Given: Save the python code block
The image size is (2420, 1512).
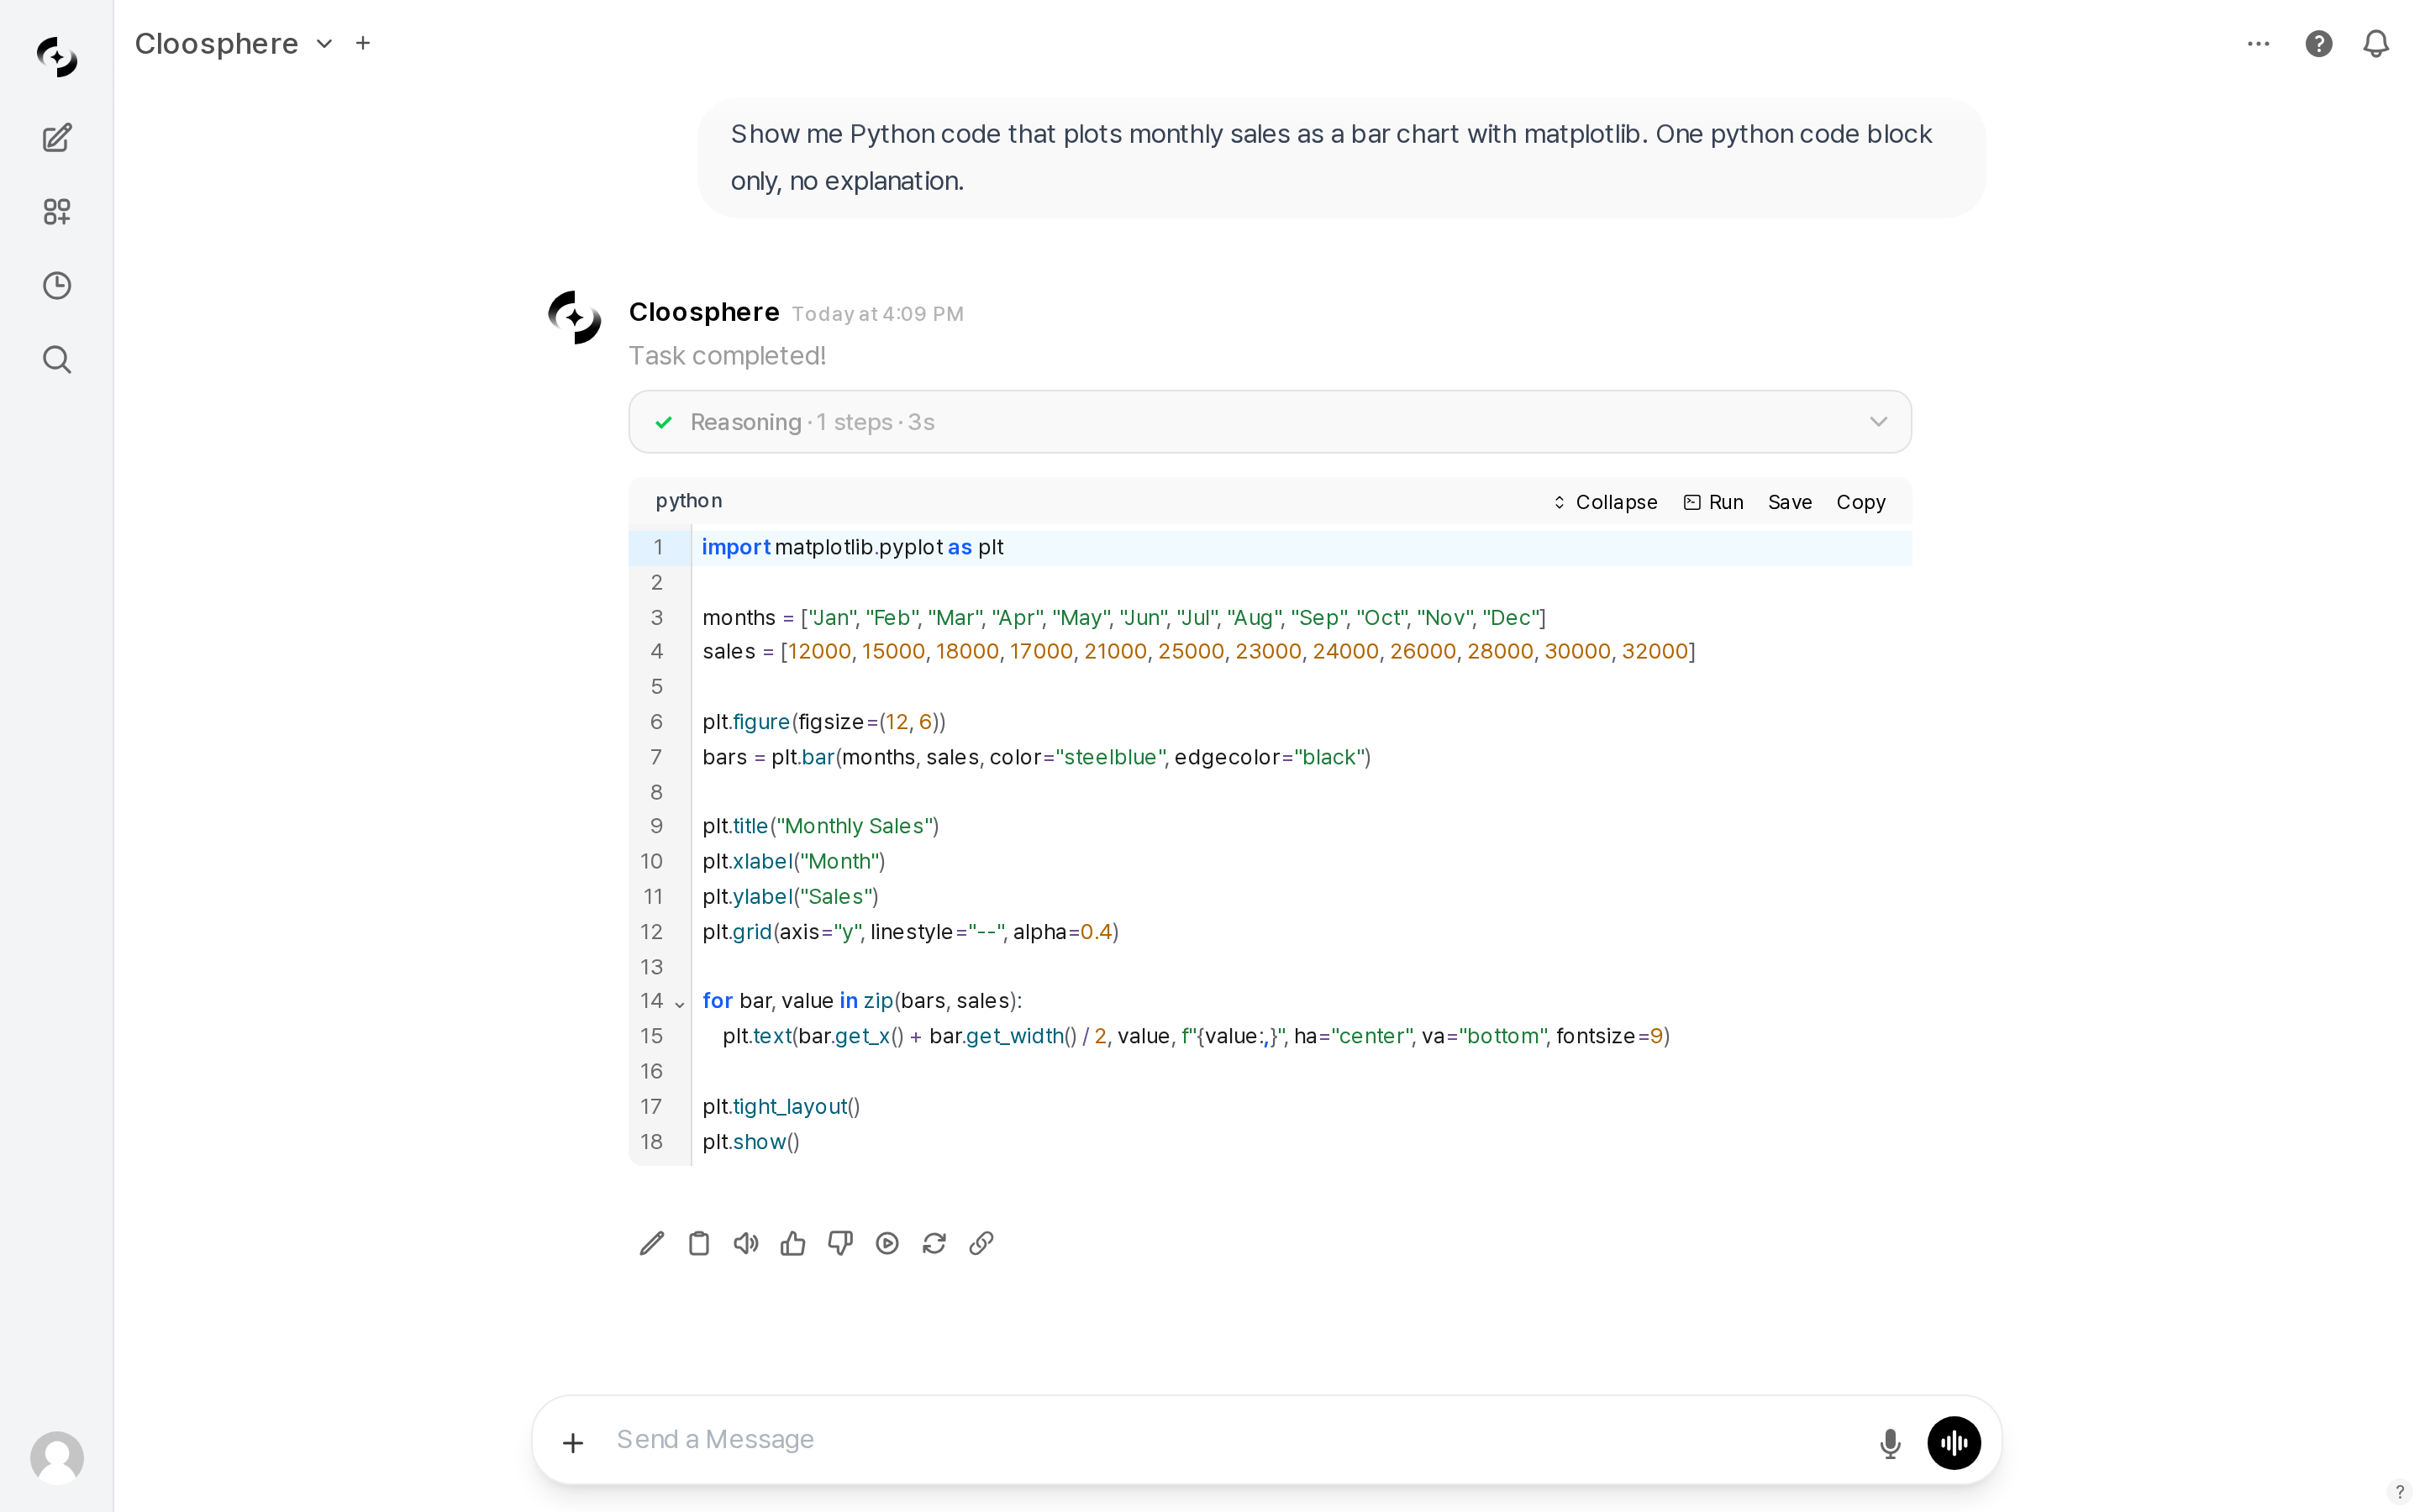Looking at the screenshot, I should 1790,502.
